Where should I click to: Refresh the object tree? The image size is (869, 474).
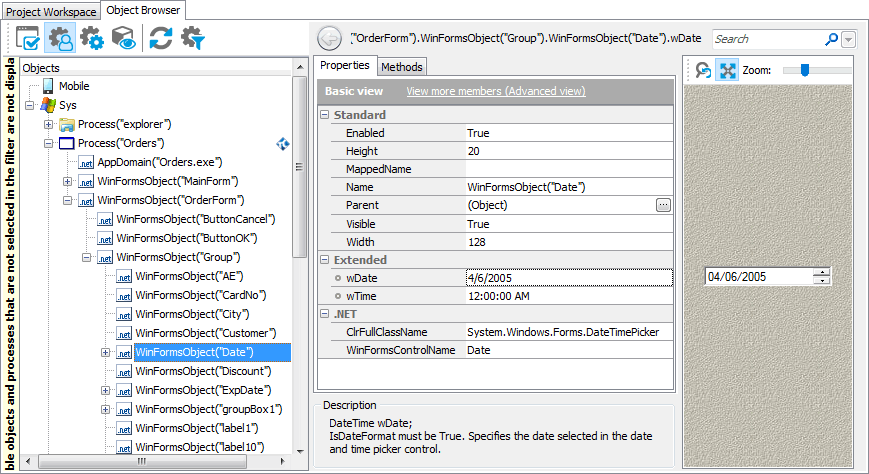(160, 39)
